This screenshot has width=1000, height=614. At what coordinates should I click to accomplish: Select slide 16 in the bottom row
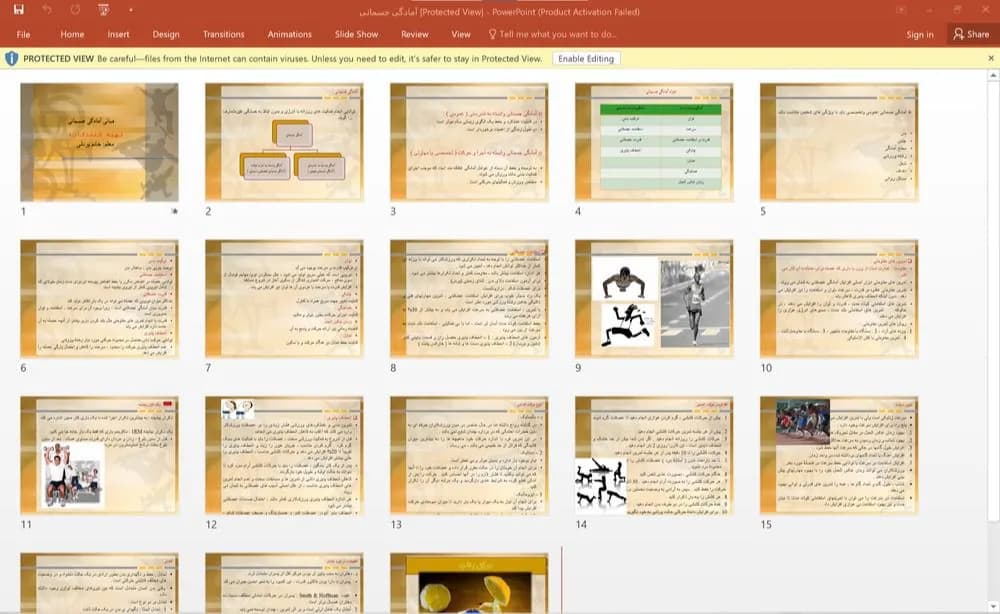[99, 583]
